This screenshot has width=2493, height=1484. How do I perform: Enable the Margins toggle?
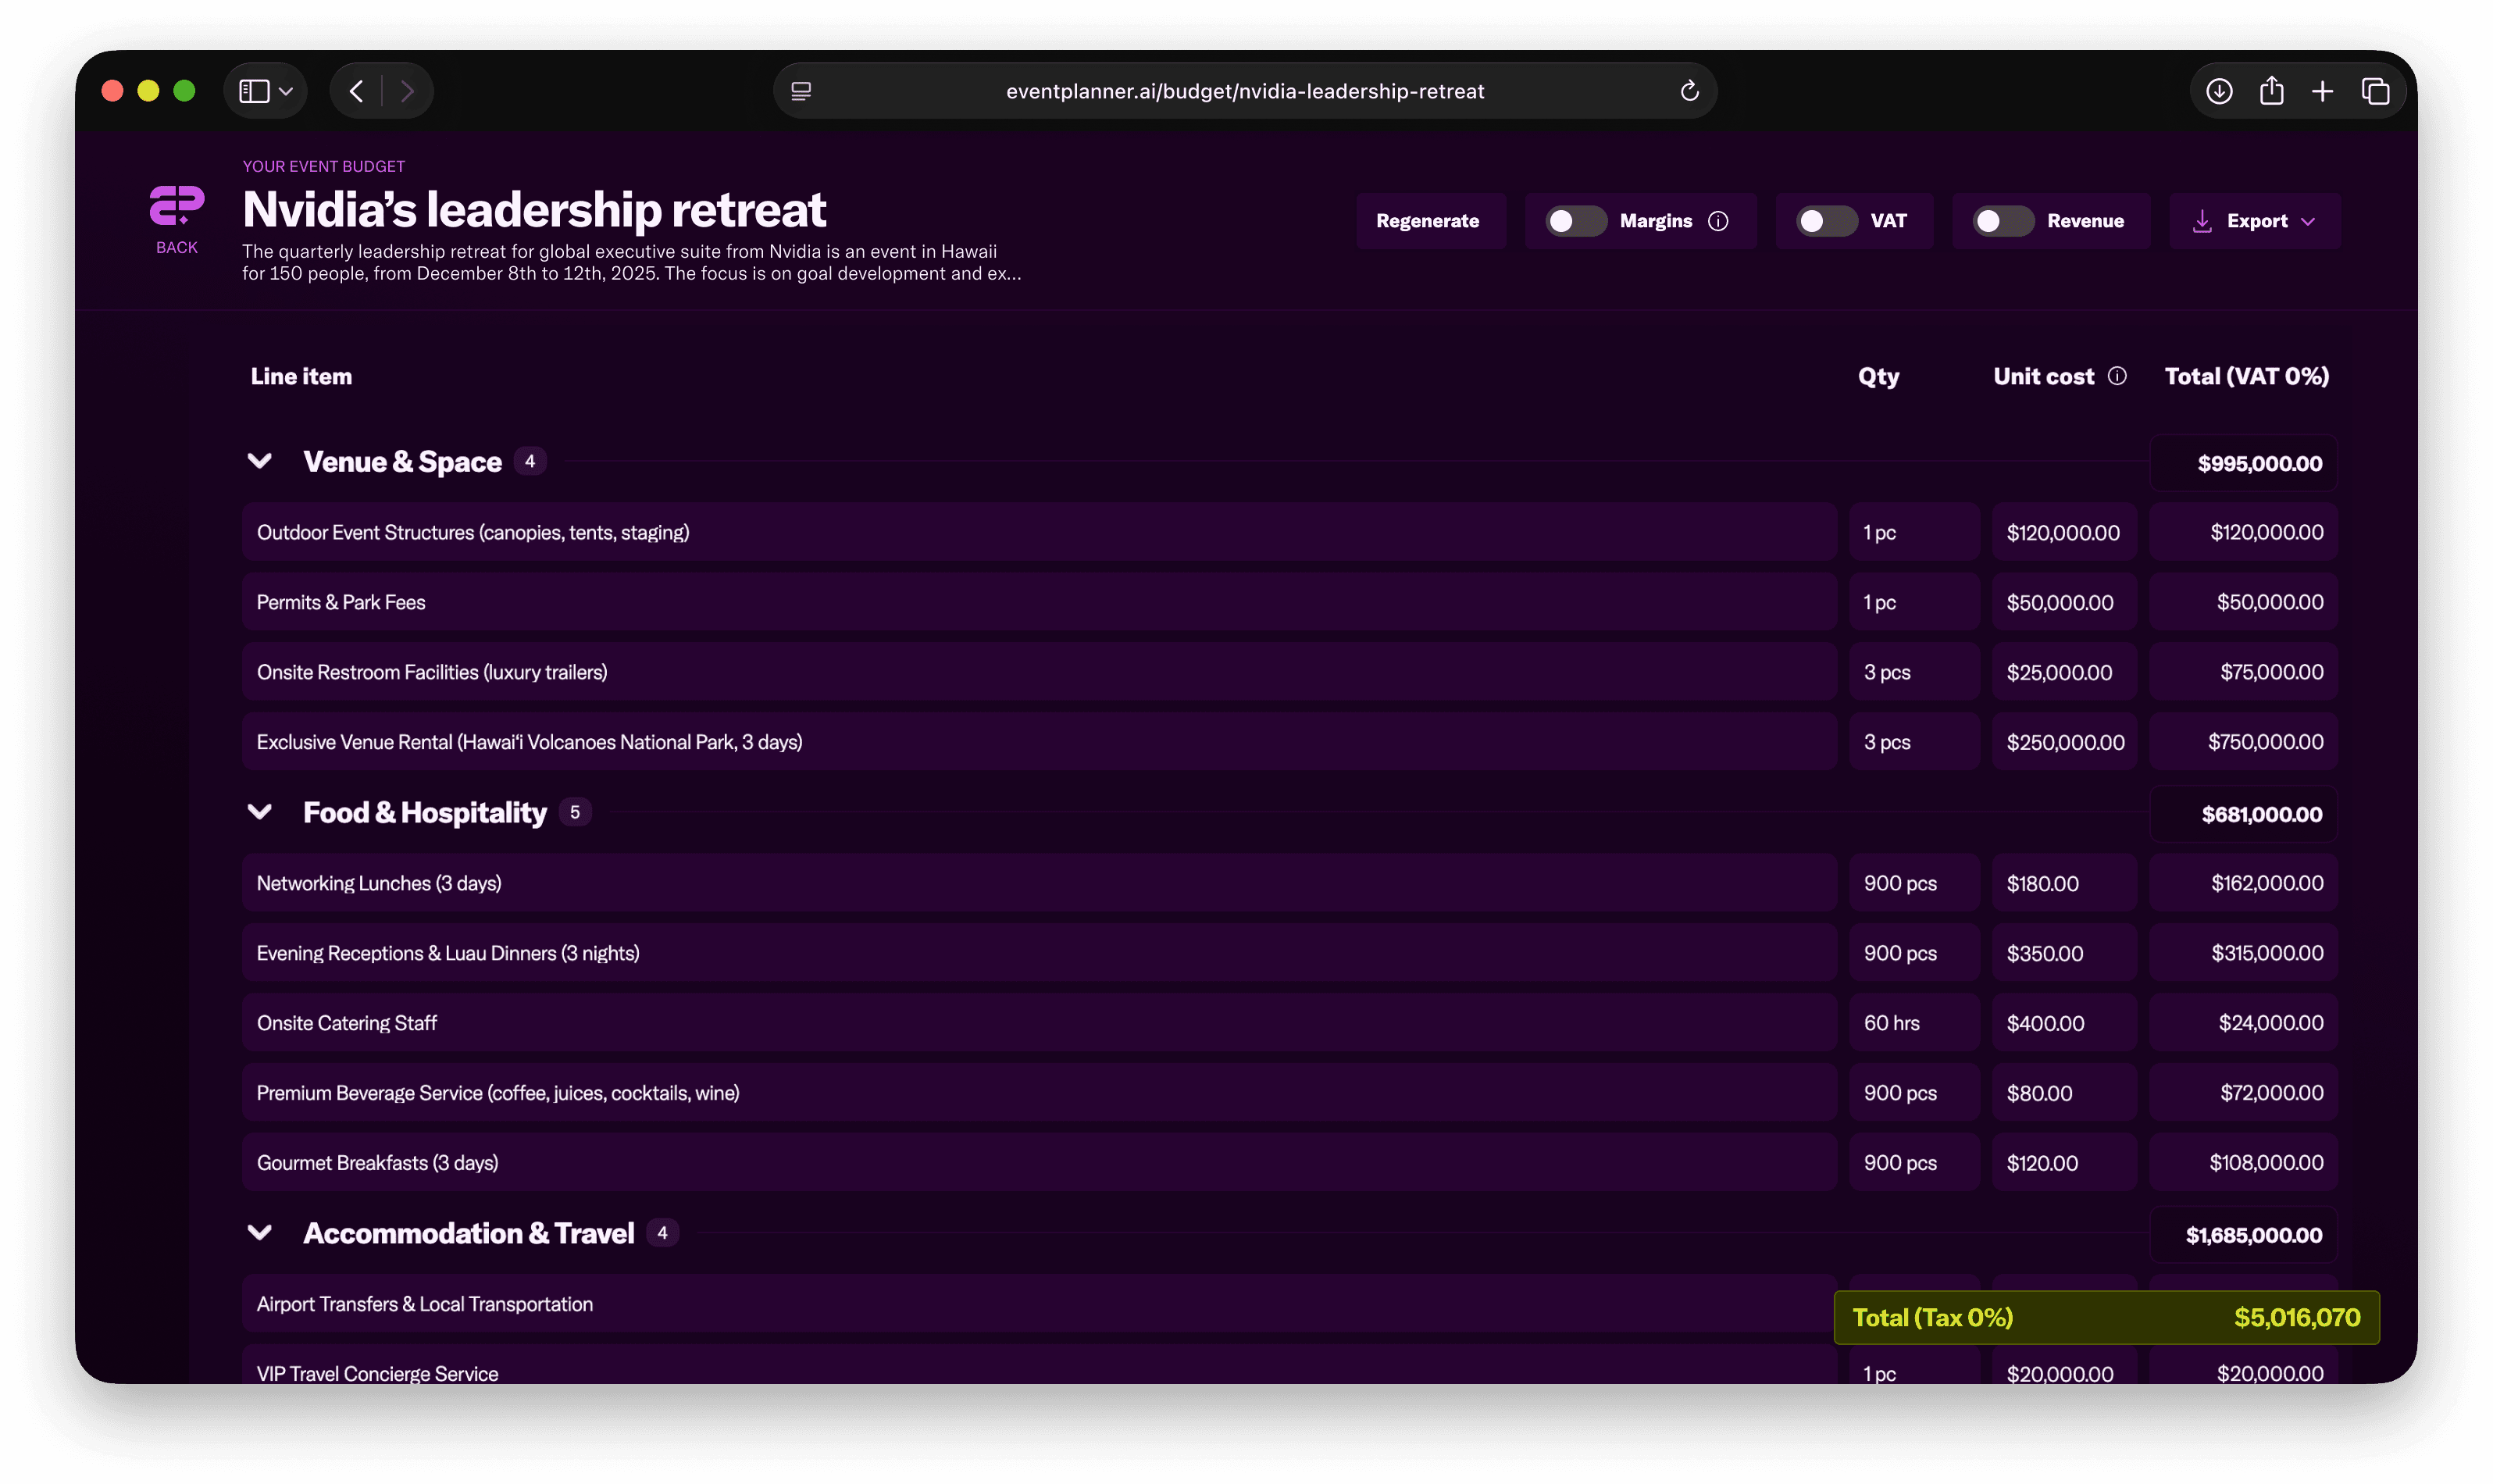point(1575,221)
